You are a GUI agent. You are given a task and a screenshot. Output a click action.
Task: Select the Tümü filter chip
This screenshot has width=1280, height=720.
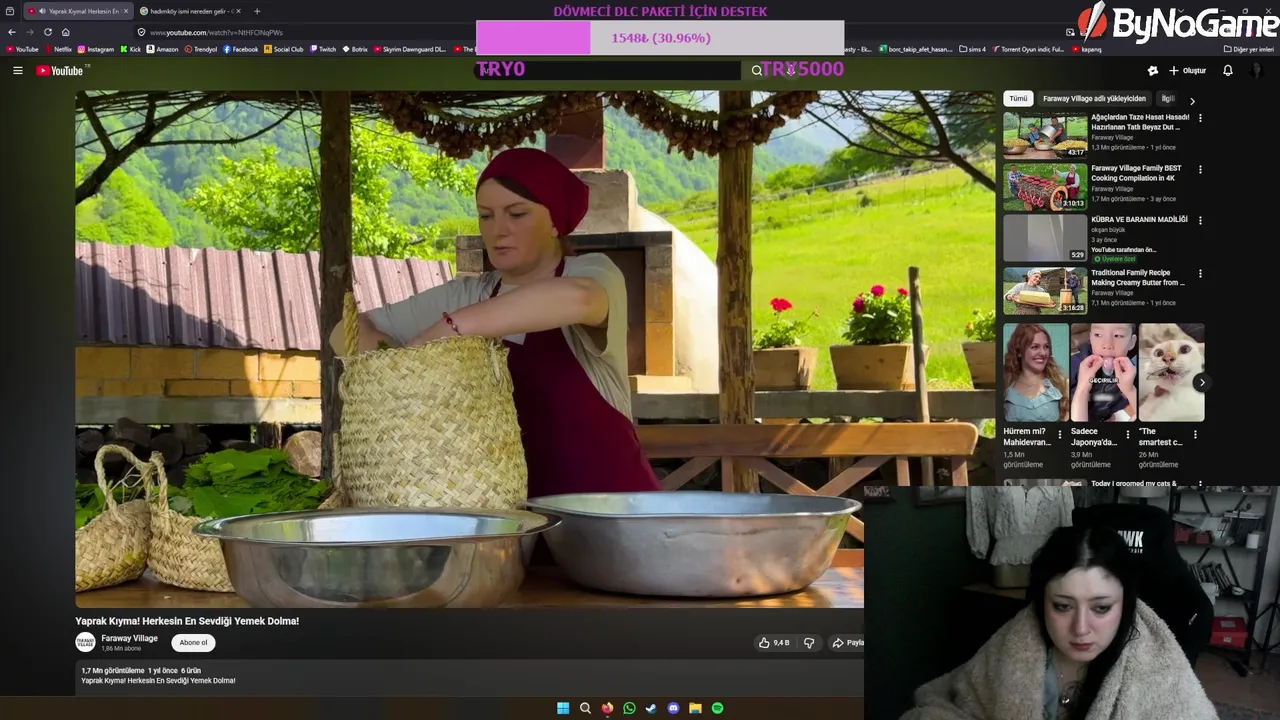click(1018, 98)
